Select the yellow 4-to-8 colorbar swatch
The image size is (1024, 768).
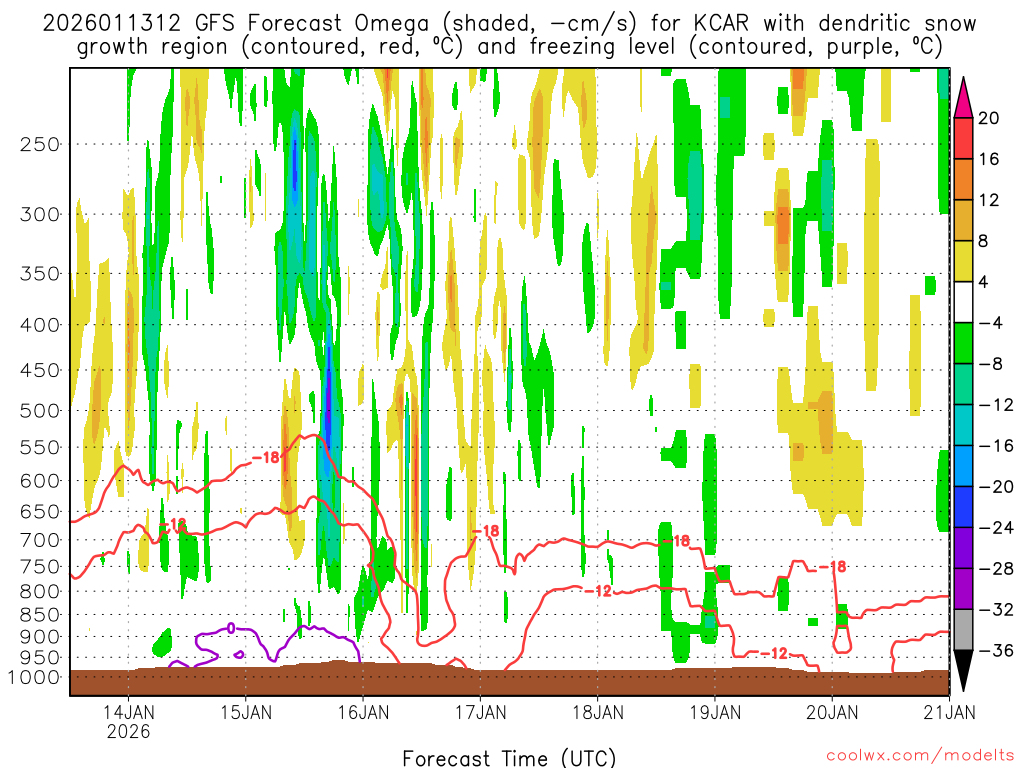[963, 261]
